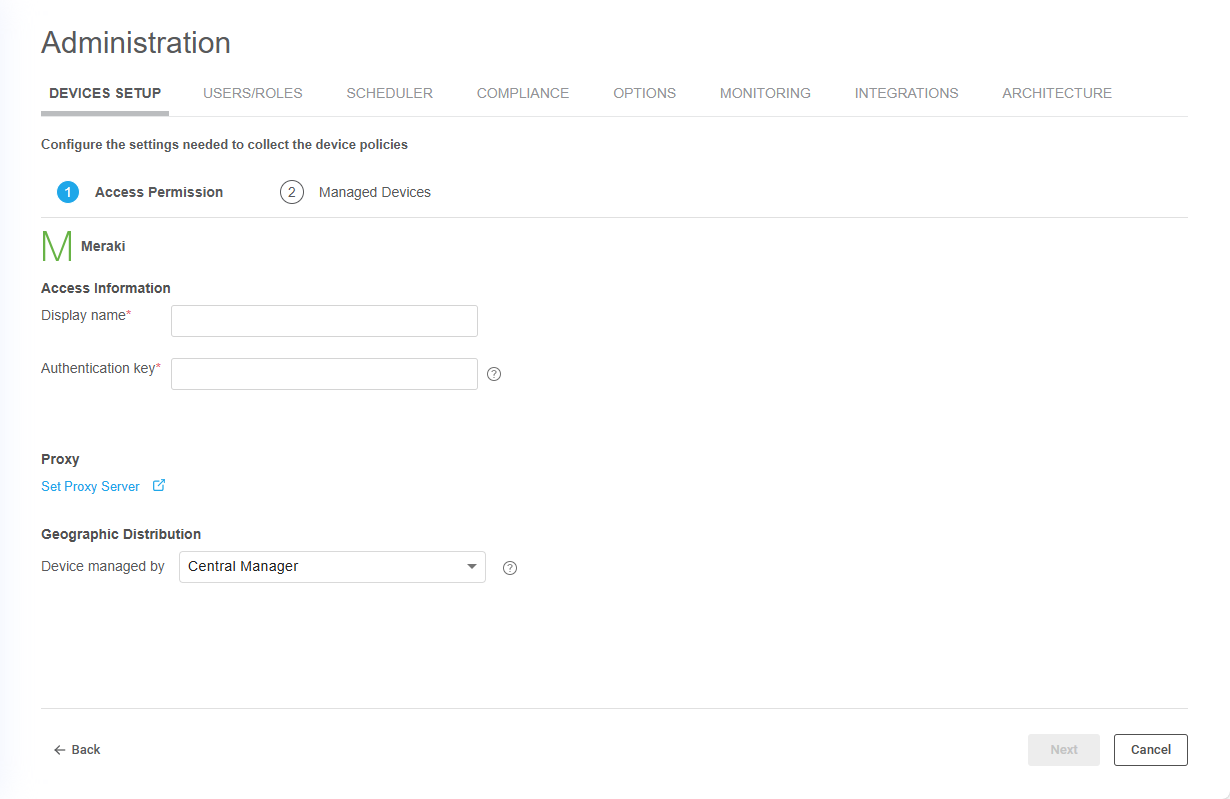1230x799 pixels.
Task: Click the step 2 Managed Devices circle
Action: point(291,192)
